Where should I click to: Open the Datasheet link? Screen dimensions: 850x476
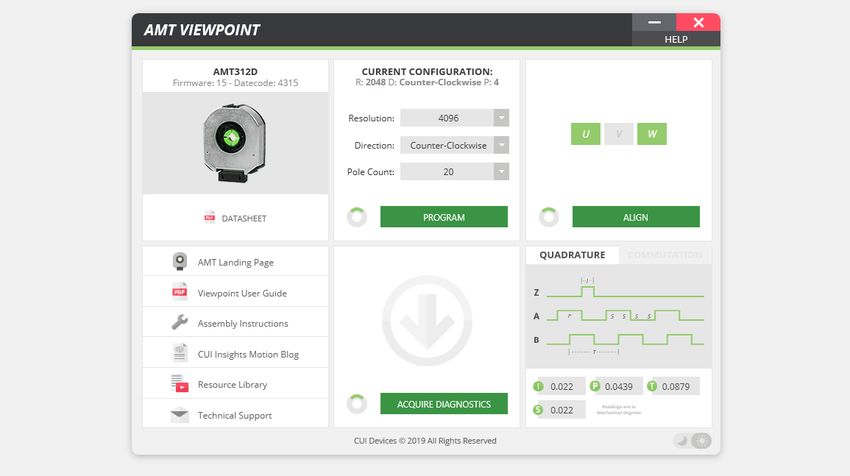[x=244, y=218]
